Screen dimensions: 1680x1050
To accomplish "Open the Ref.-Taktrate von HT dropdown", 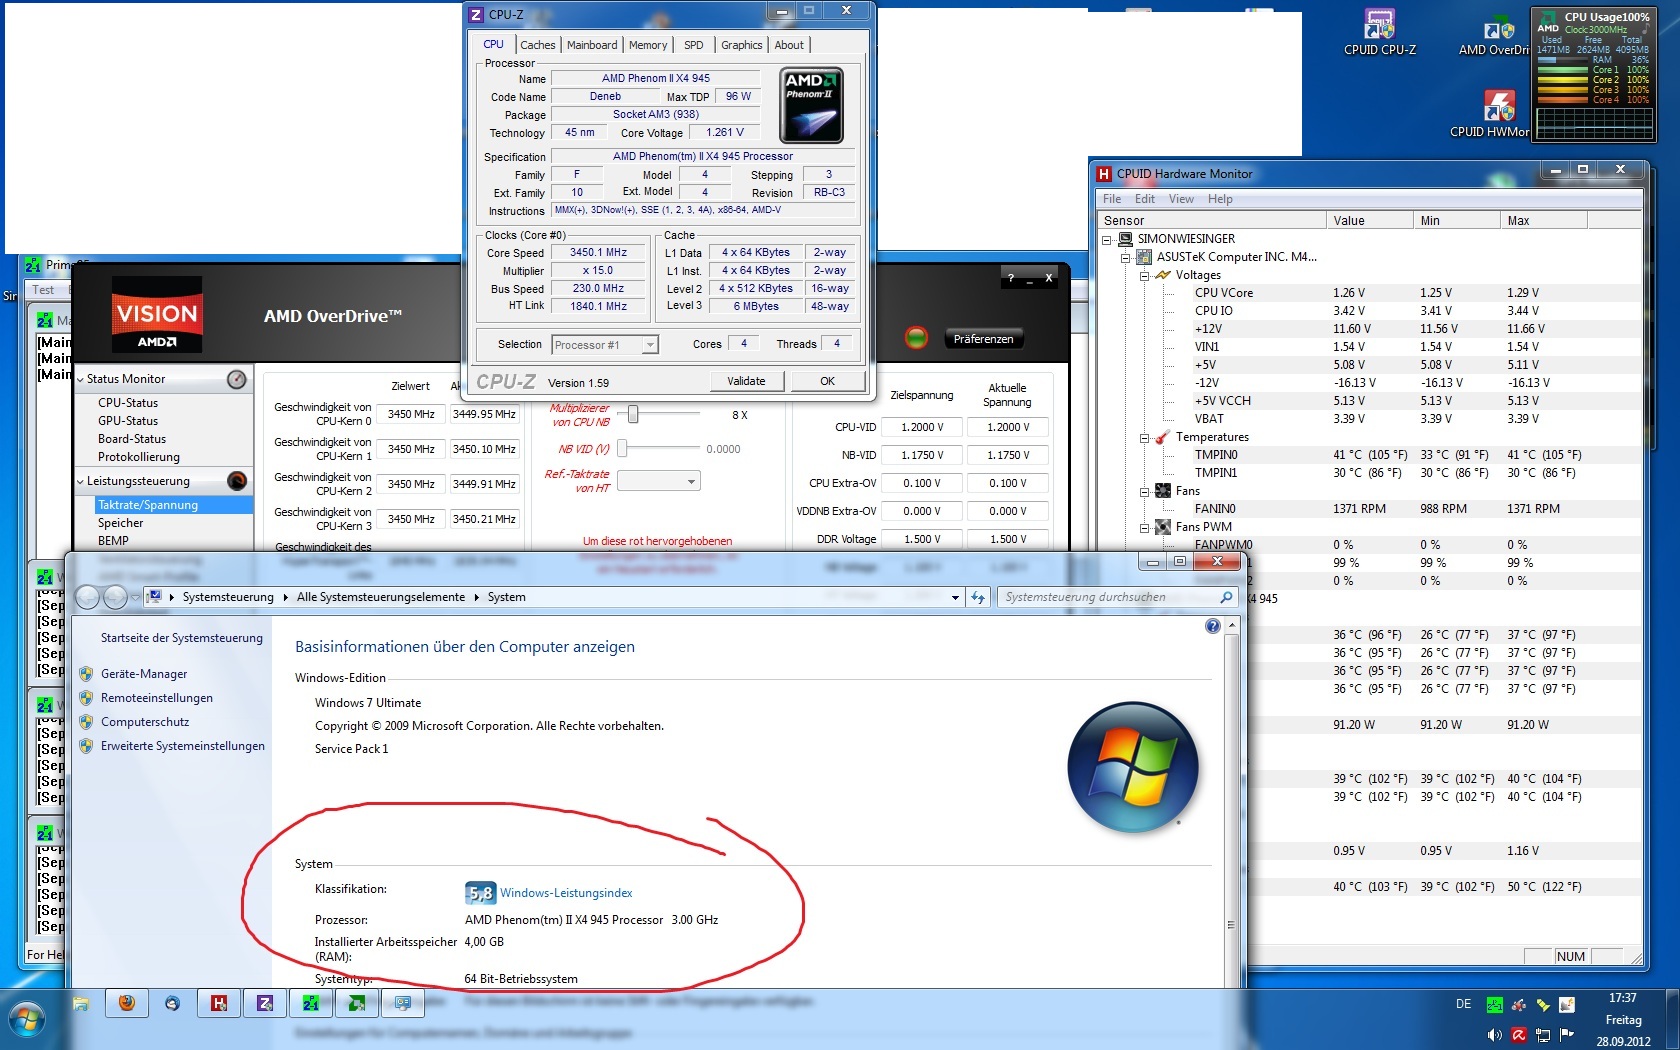I will pos(691,482).
